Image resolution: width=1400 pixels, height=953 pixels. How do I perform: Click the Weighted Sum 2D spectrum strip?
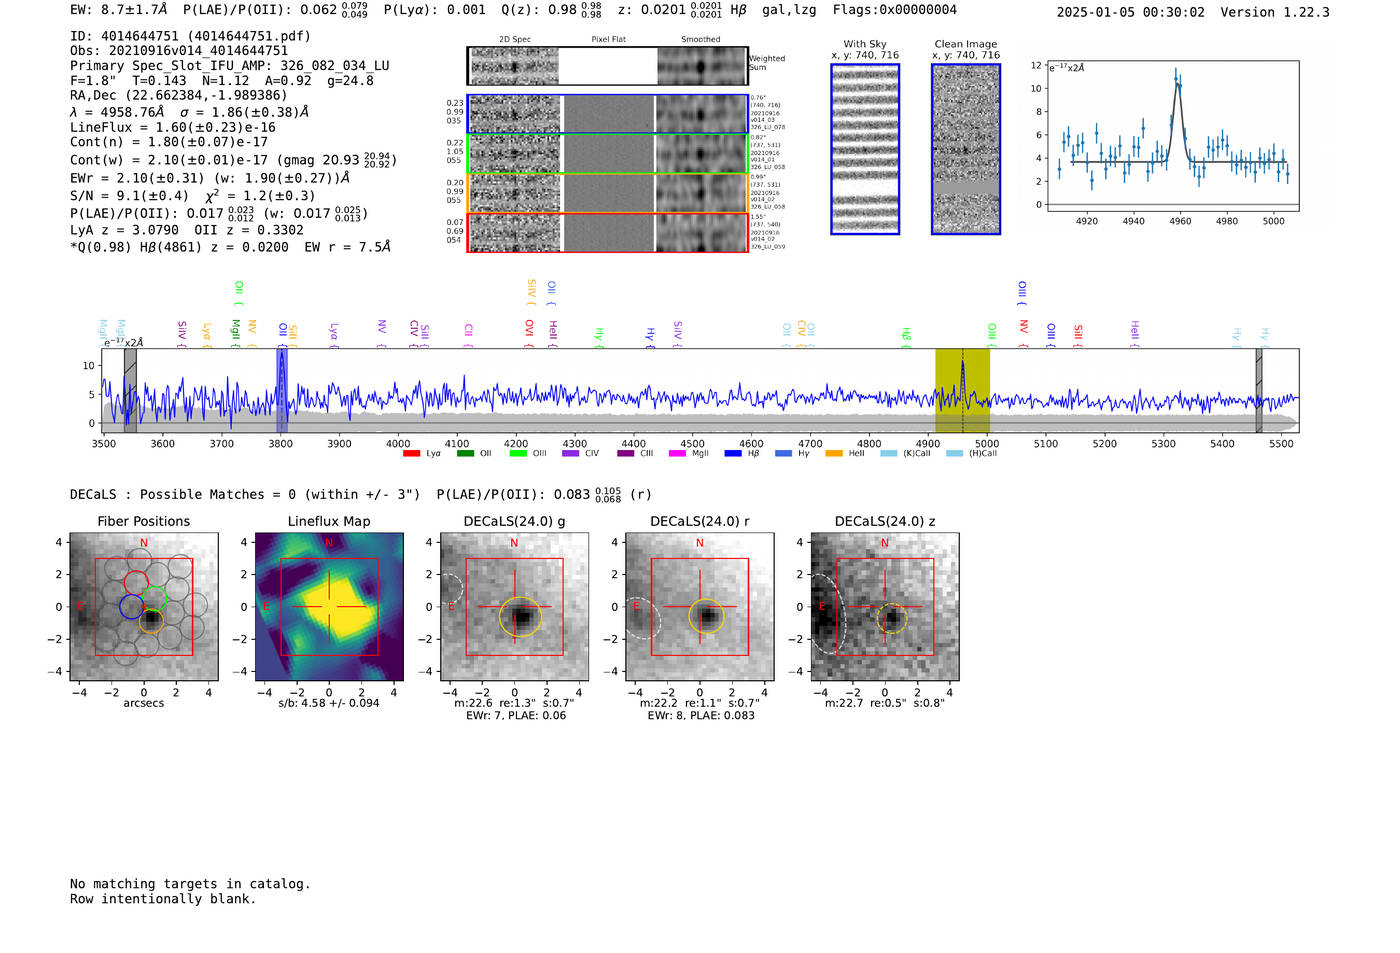click(608, 66)
